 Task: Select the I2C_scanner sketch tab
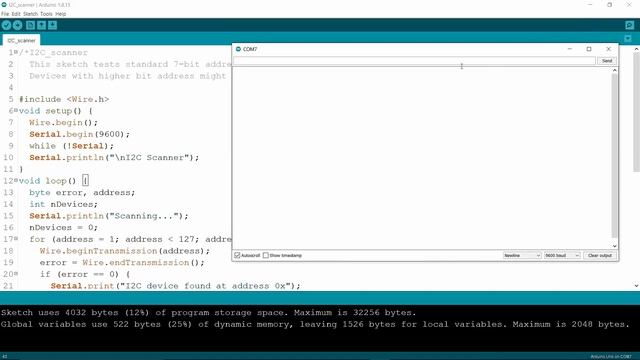21,40
